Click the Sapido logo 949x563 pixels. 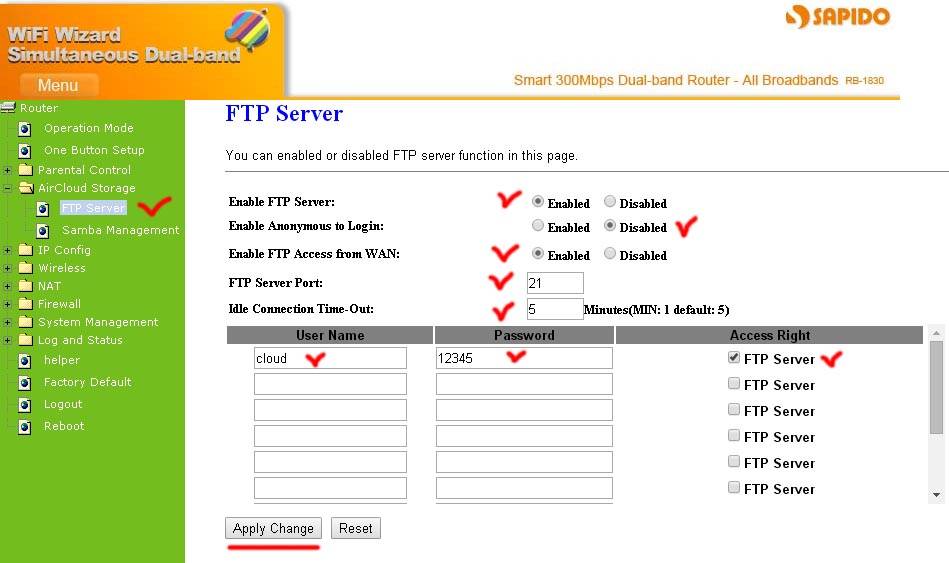[x=837, y=17]
